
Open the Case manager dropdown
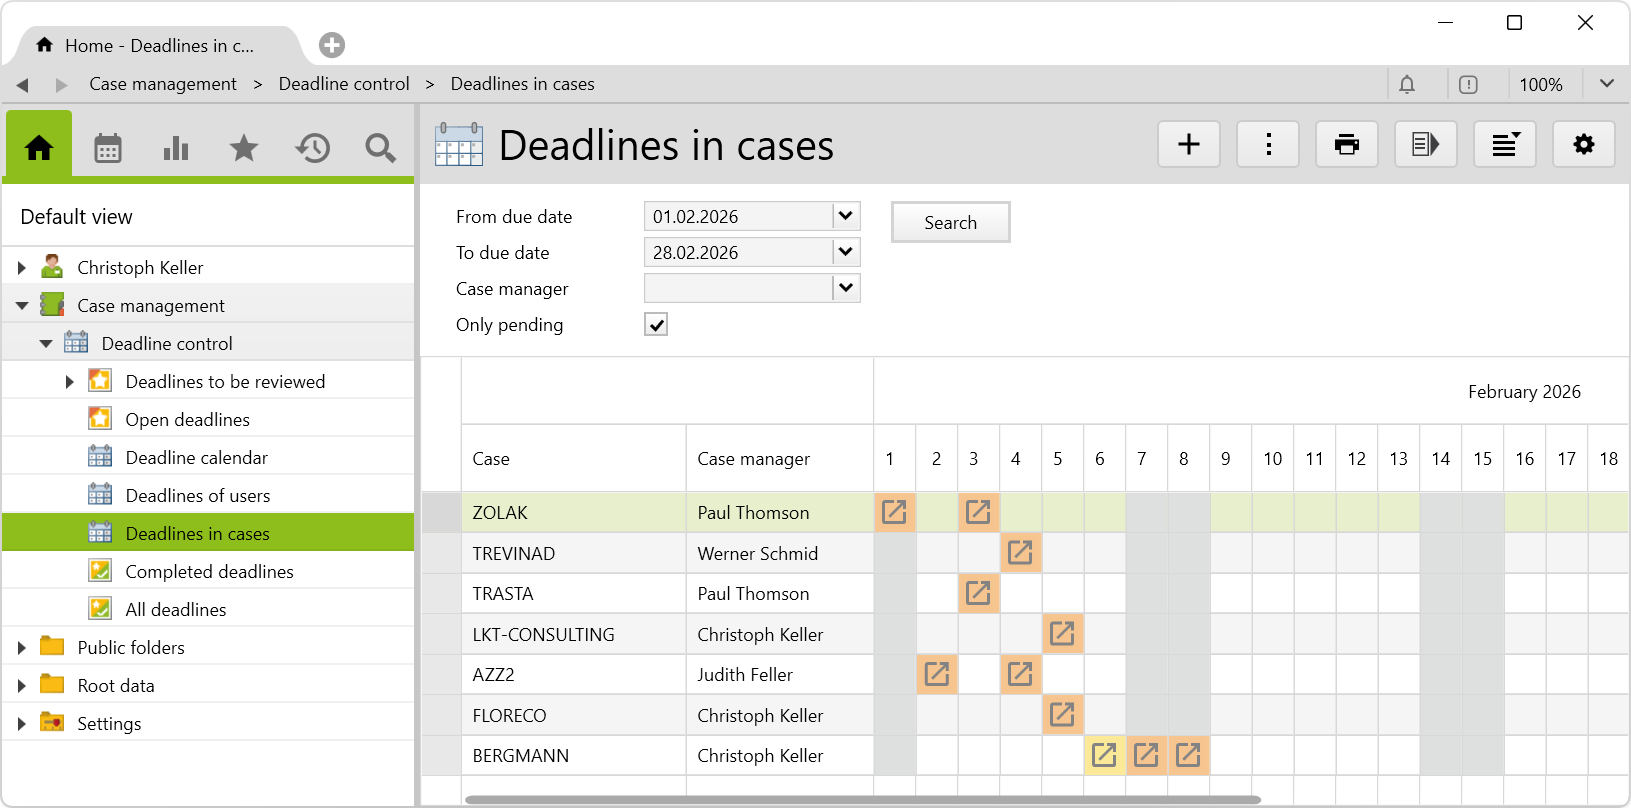(x=846, y=288)
